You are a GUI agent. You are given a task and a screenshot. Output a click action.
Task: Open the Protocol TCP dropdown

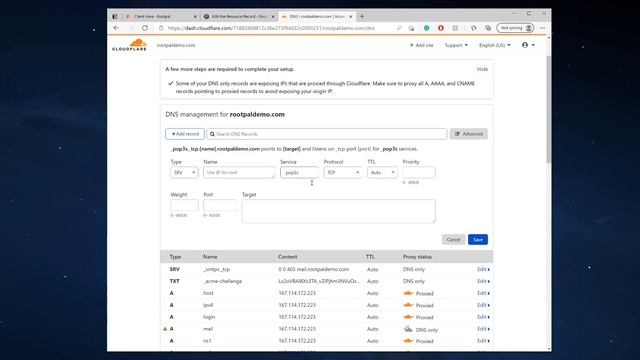click(x=342, y=173)
